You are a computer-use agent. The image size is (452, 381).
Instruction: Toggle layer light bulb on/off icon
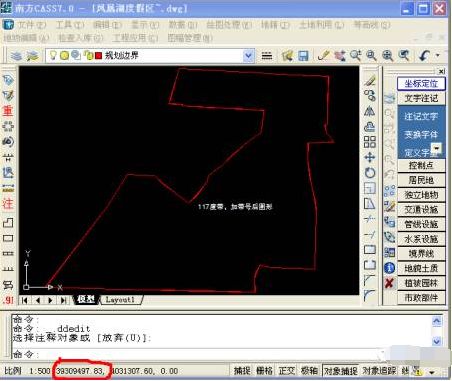pos(53,55)
